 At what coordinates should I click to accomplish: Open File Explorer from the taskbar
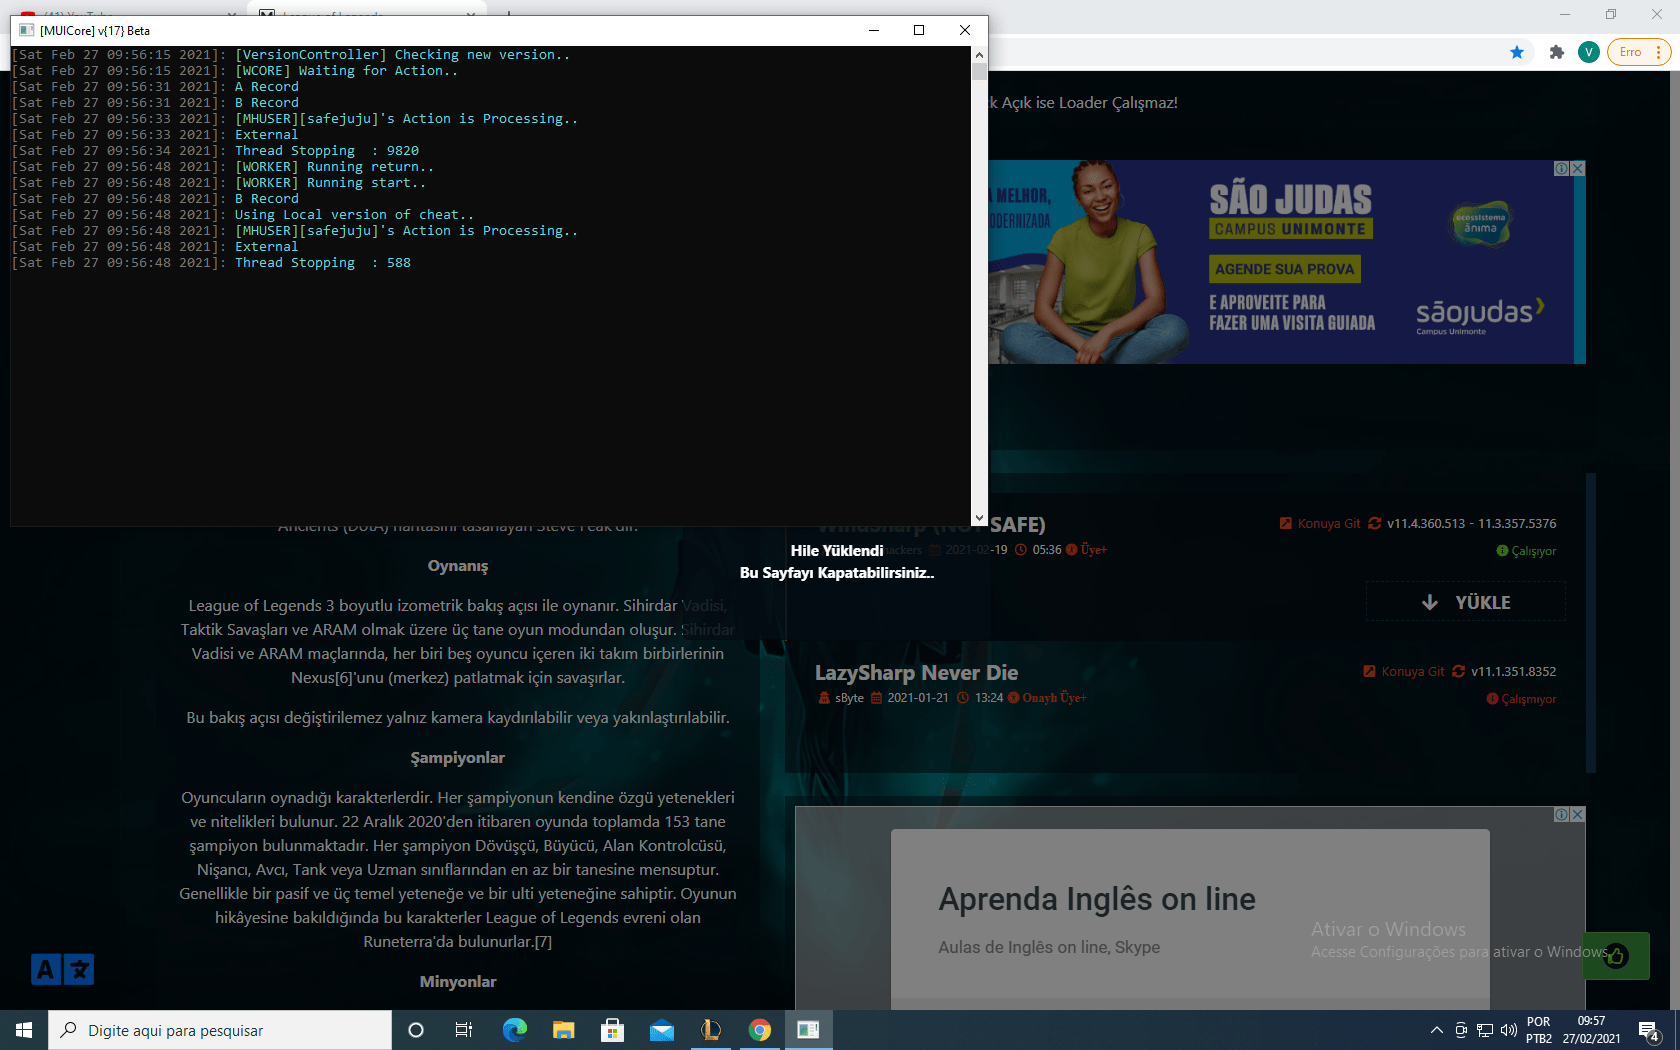point(563,1030)
